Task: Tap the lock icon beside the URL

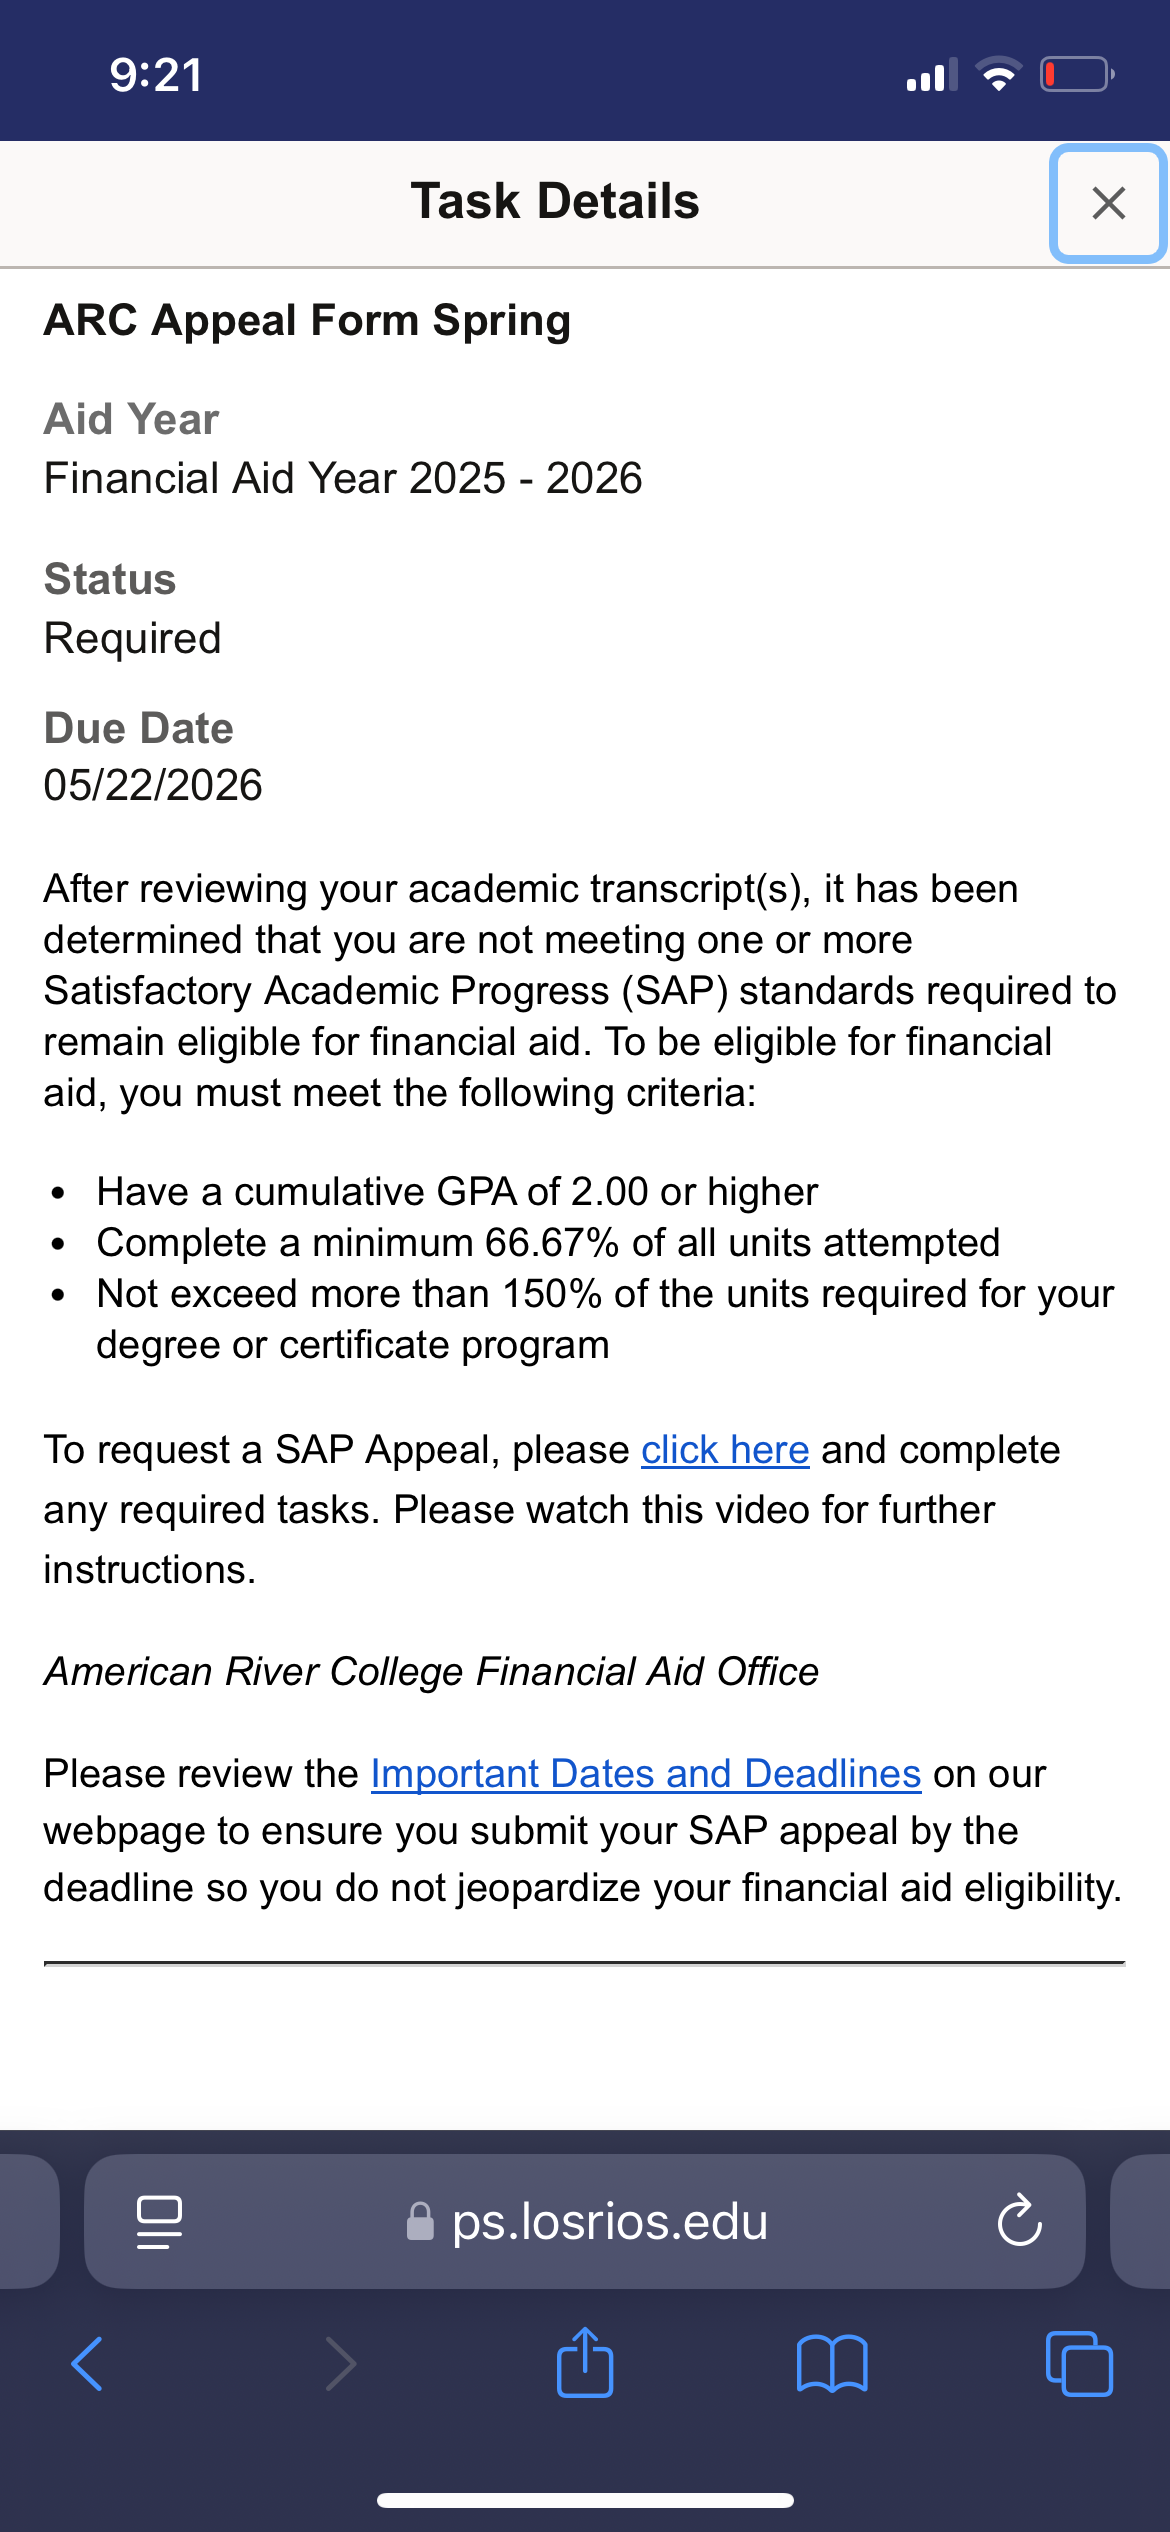Action: 420,2221
